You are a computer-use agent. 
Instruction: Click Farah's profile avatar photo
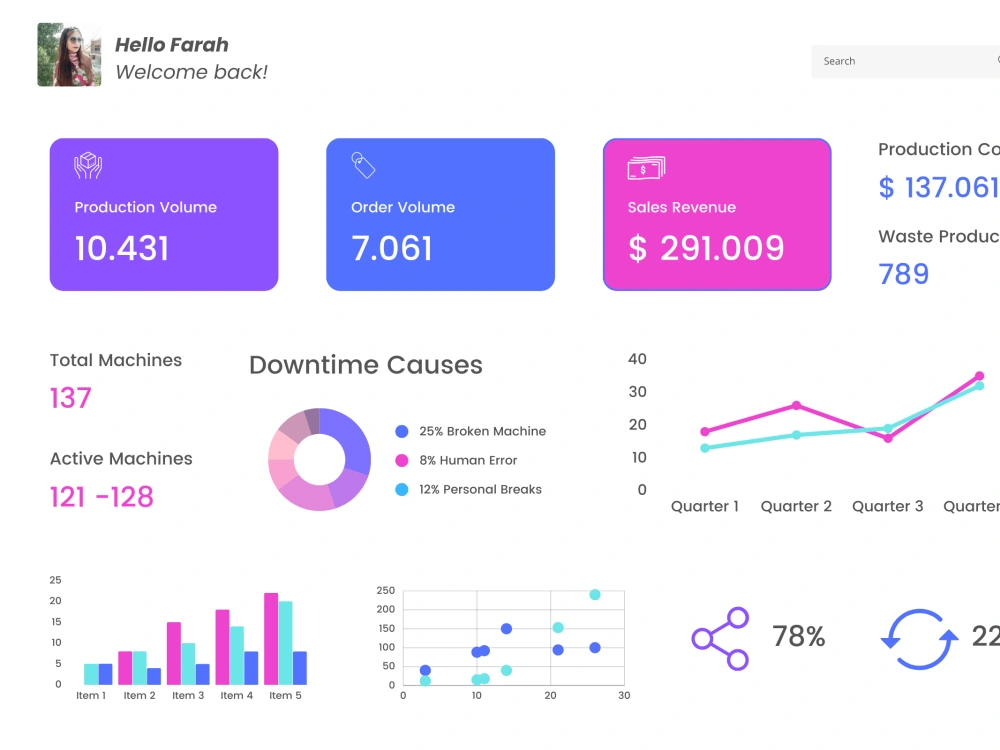(x=69, y=55)
